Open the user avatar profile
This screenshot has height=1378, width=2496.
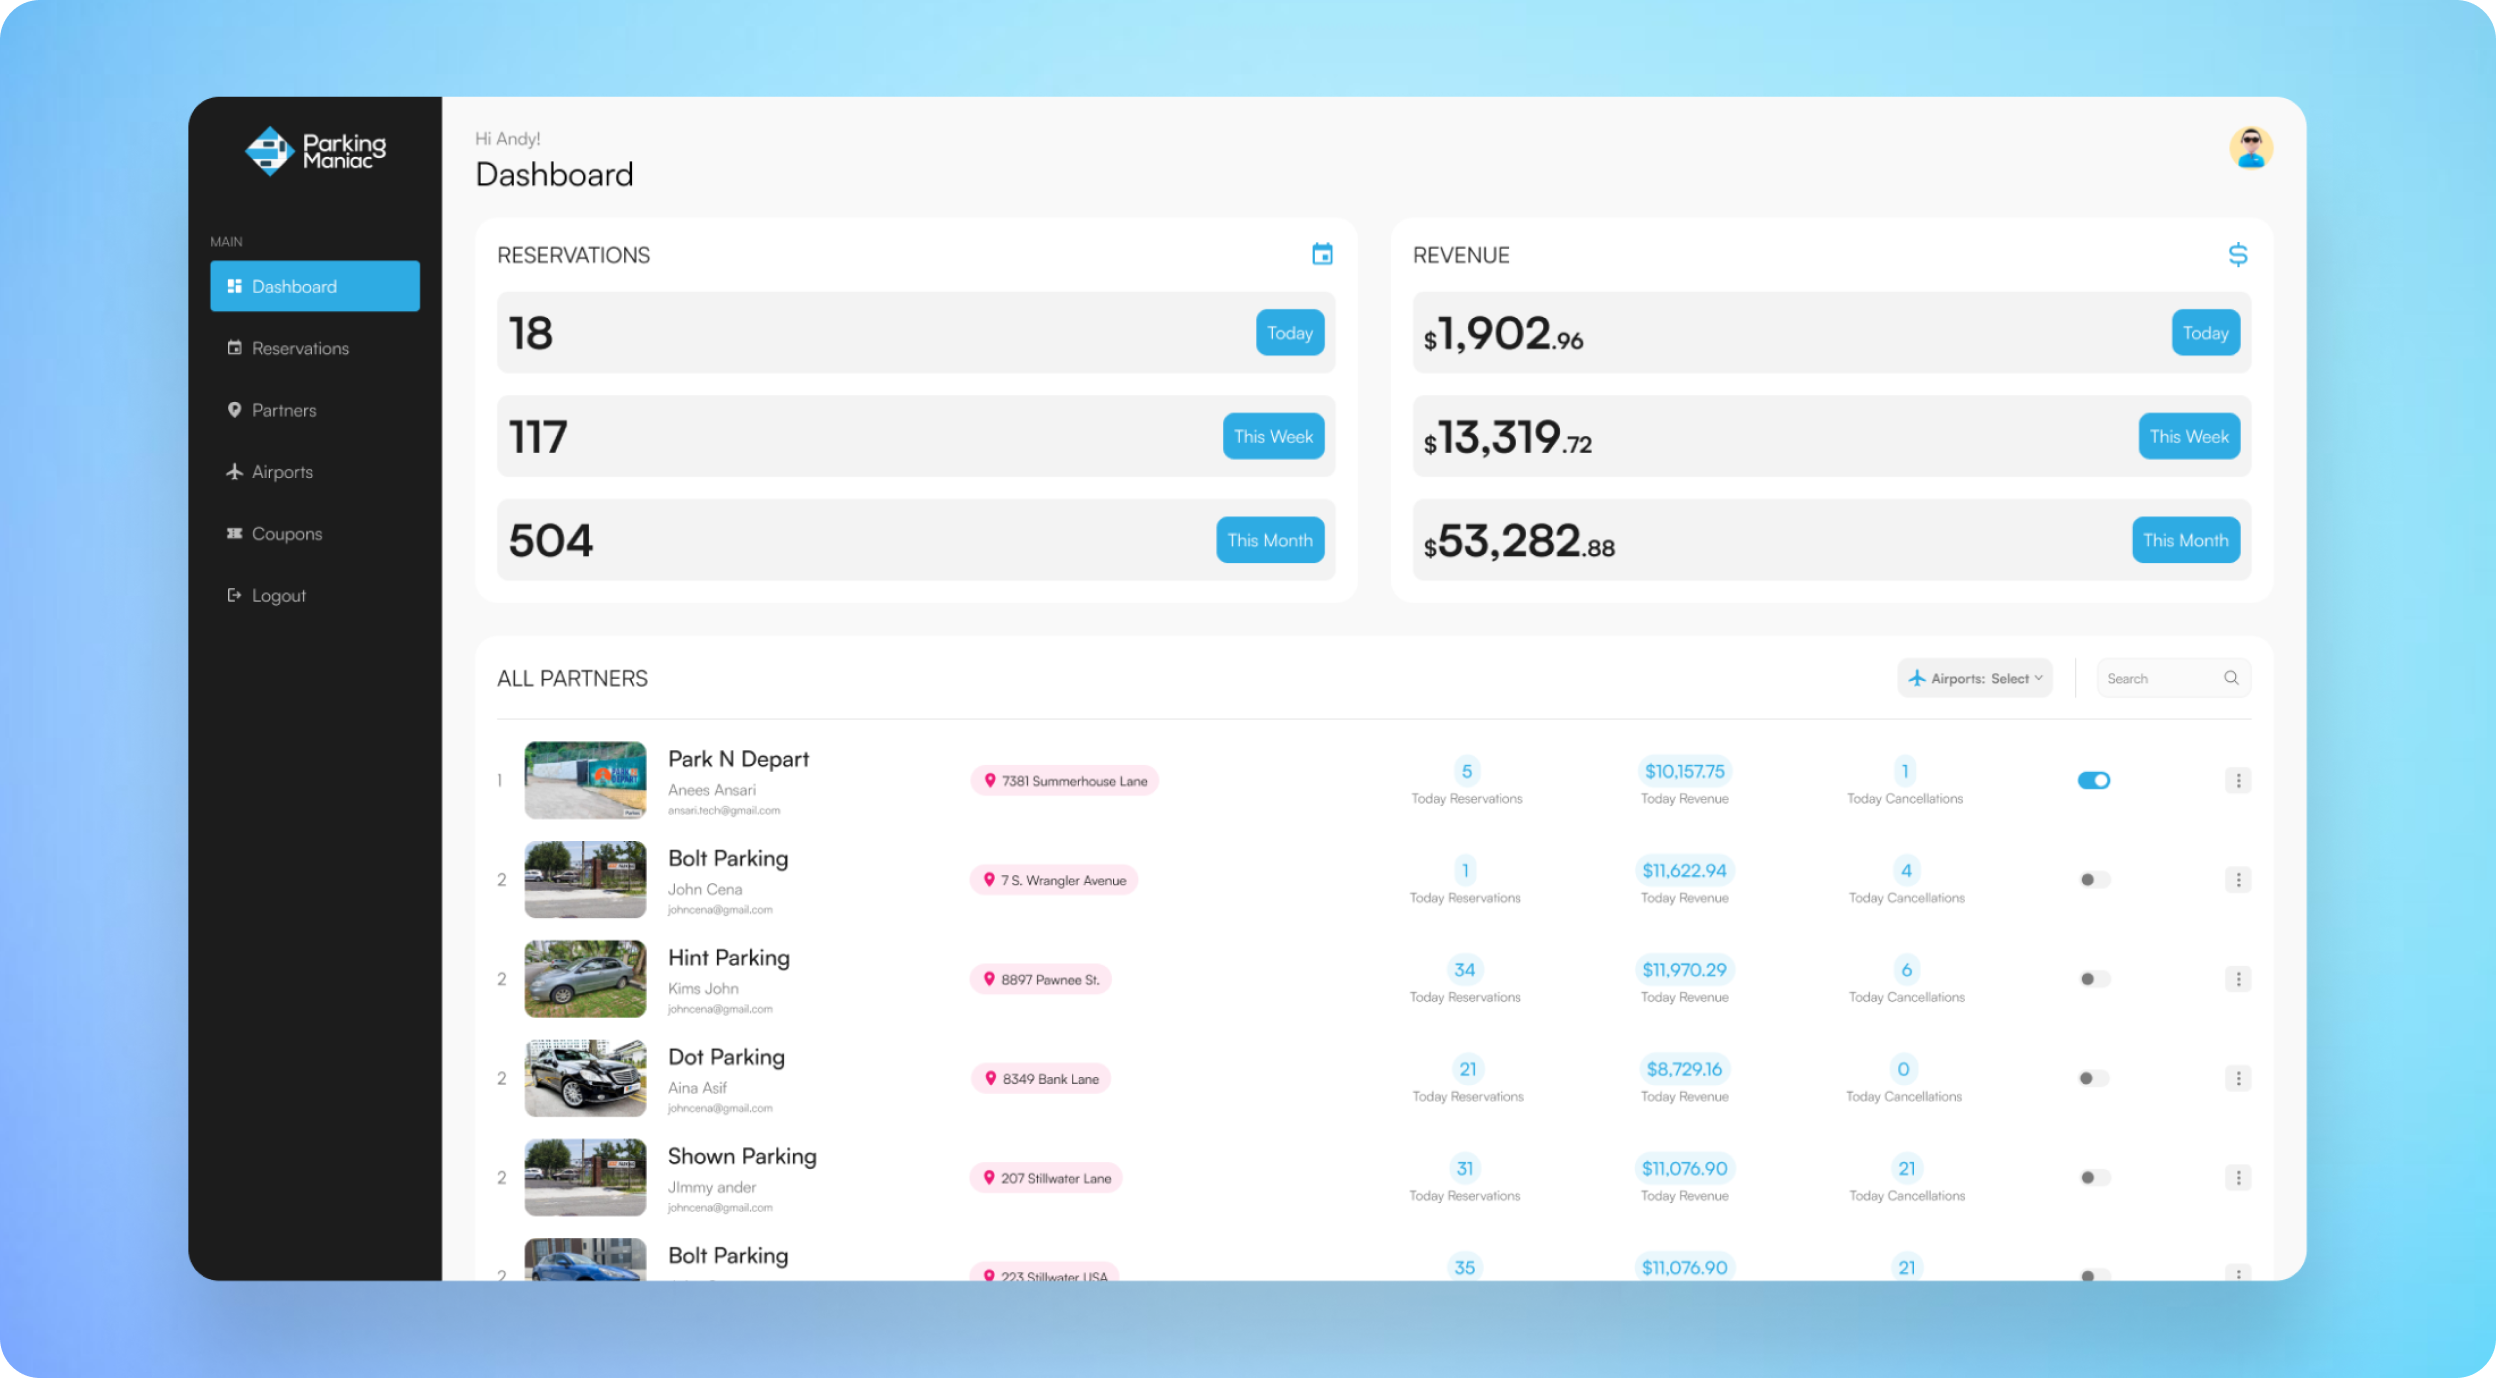click(x=2251, y=148)
